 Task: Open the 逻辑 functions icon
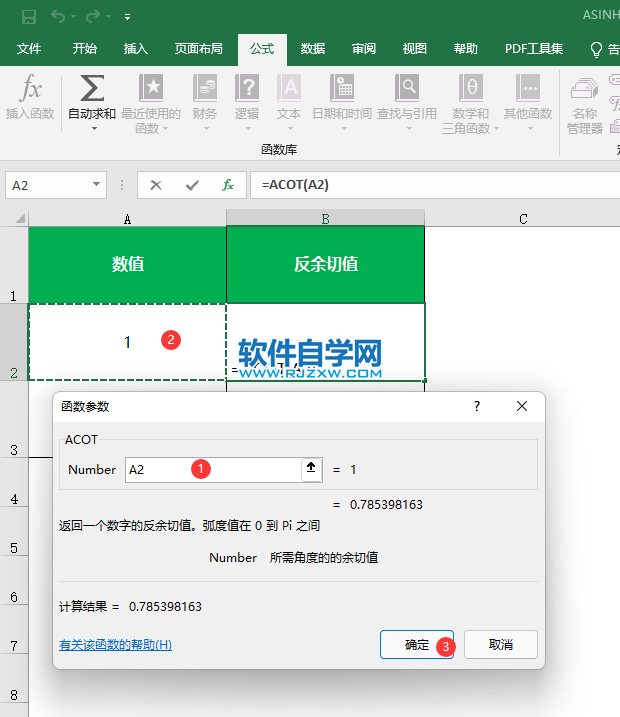click(x=247, y=88)
